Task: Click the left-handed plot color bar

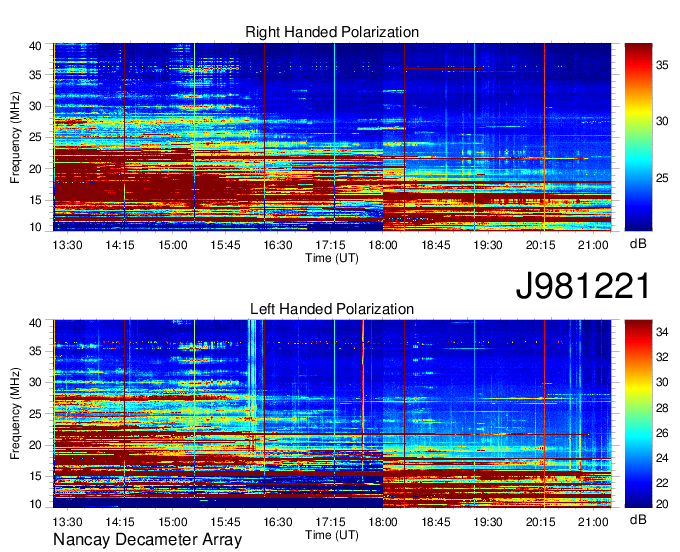Action: (x=638, y=414)
